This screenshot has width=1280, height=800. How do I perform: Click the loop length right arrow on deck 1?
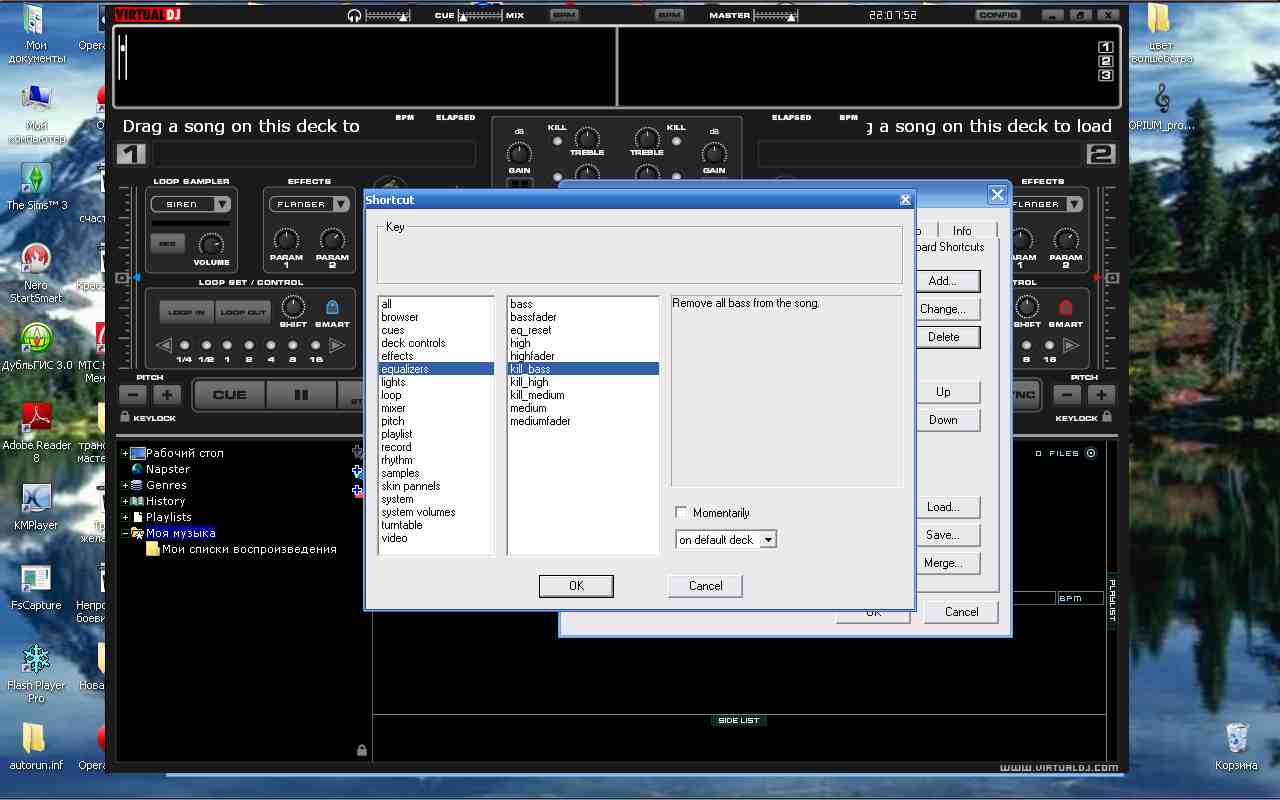[x=337, y=346]
